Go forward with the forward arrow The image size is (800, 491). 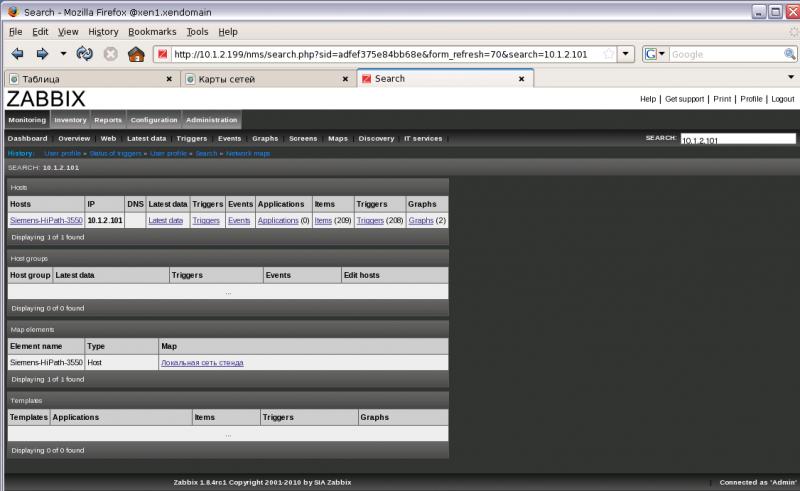click(42, 54)
